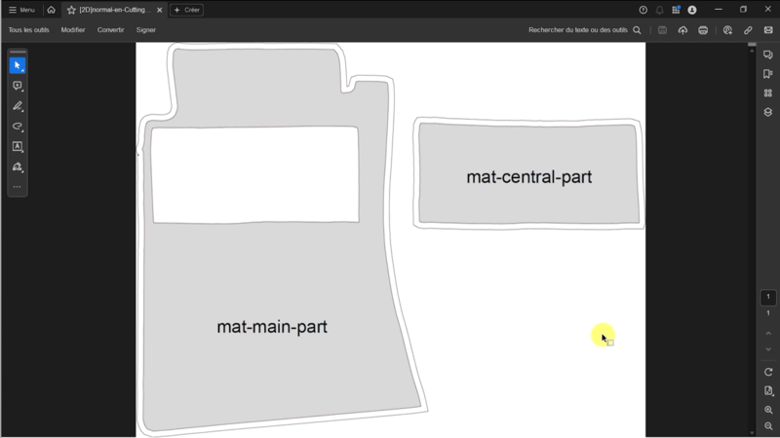780x438 pixels.
Task: Open the Modifier menu
Action: (x=73, y=30)
